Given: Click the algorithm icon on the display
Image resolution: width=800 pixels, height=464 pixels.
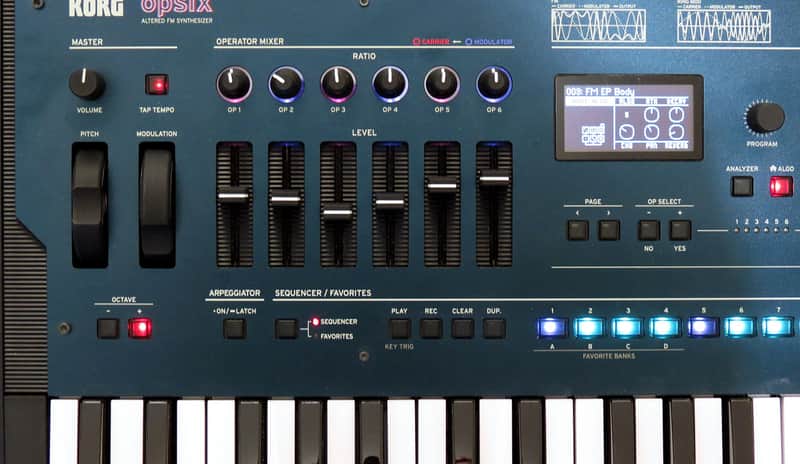Looking at the screenshot, I should point(593,134).
